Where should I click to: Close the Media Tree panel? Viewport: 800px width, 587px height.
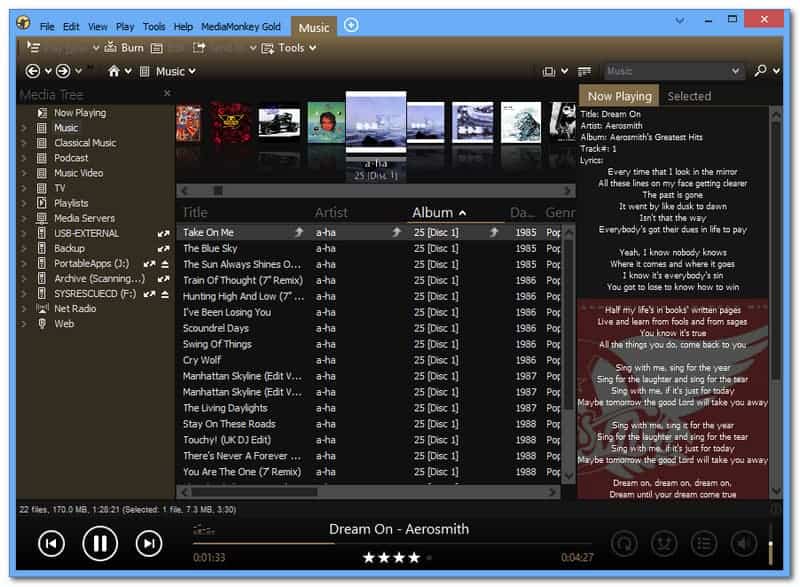167,93
